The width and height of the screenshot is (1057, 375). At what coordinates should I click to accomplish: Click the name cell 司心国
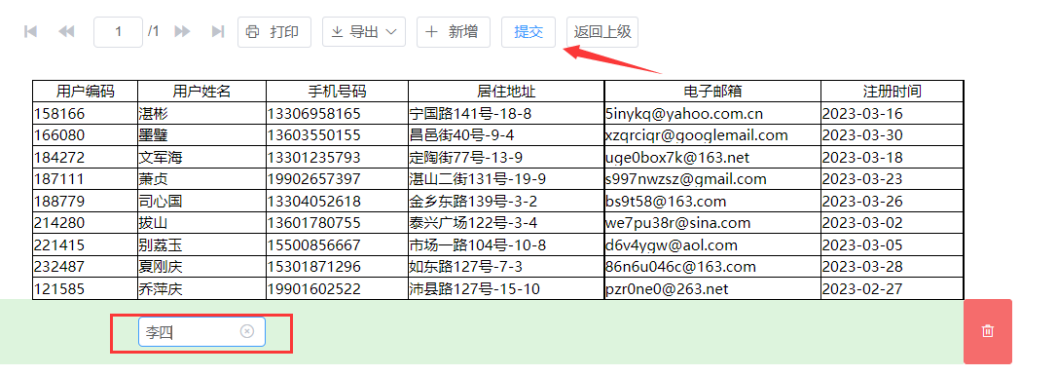point(202,201)
